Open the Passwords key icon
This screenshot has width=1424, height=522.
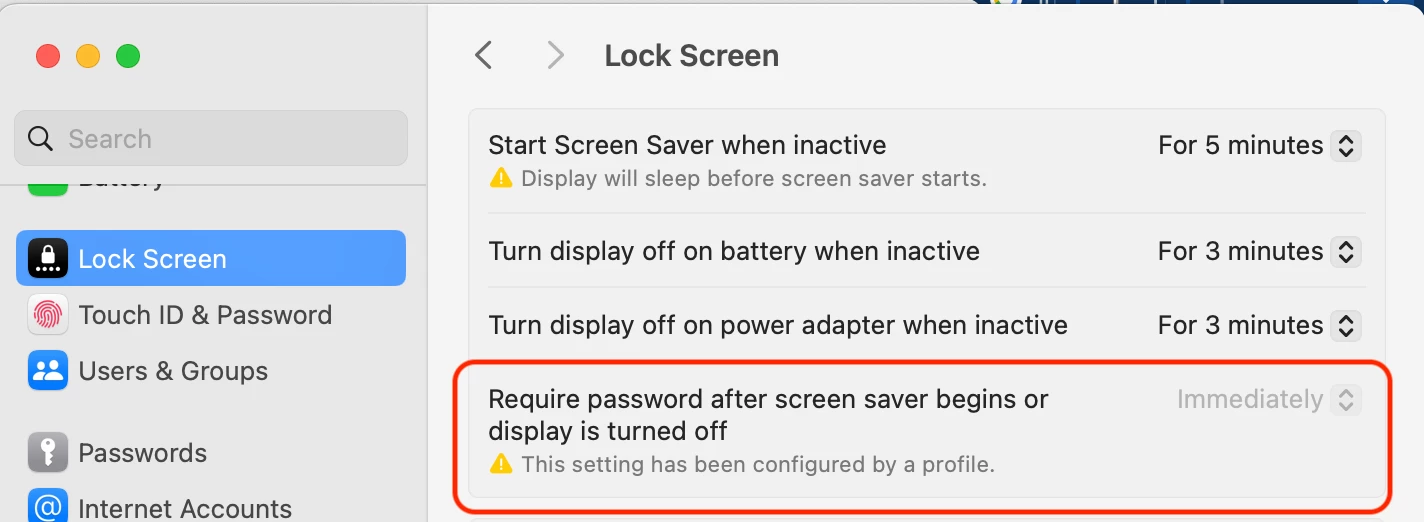click(x=48, y=452)
